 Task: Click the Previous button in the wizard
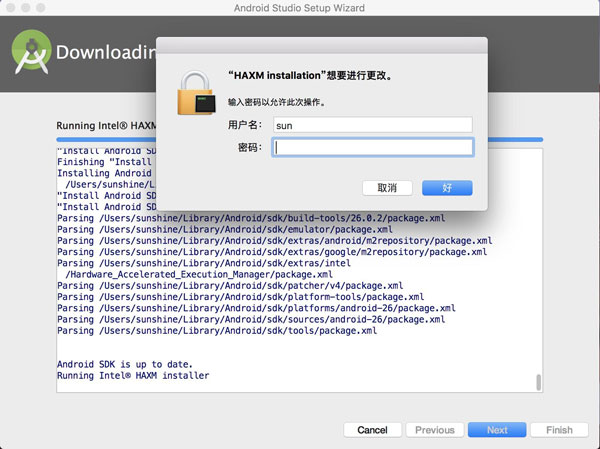(435, 430)
